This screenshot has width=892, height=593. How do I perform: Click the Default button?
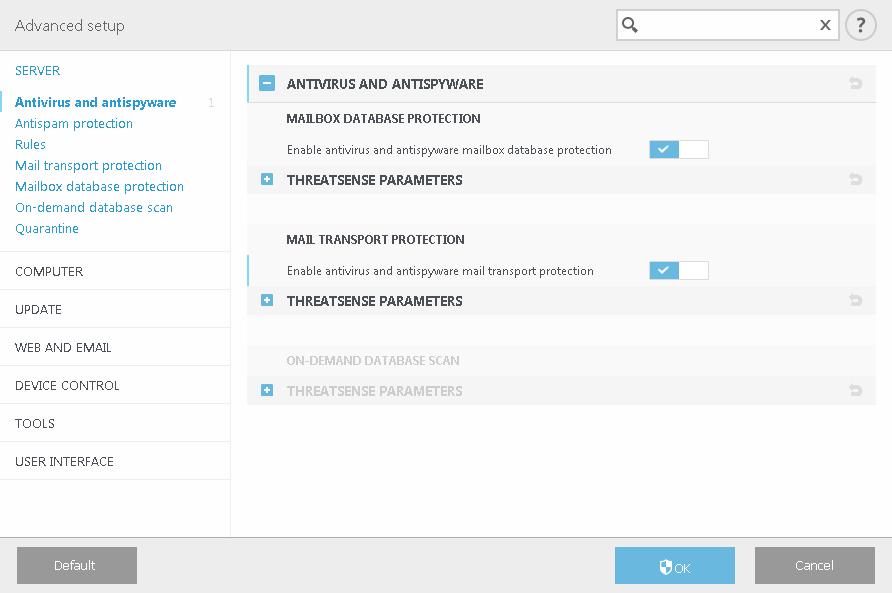77,566
